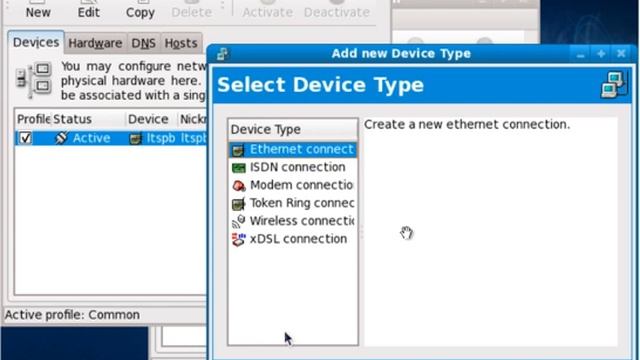Click the Copy toolbar button

coord(140,10)
